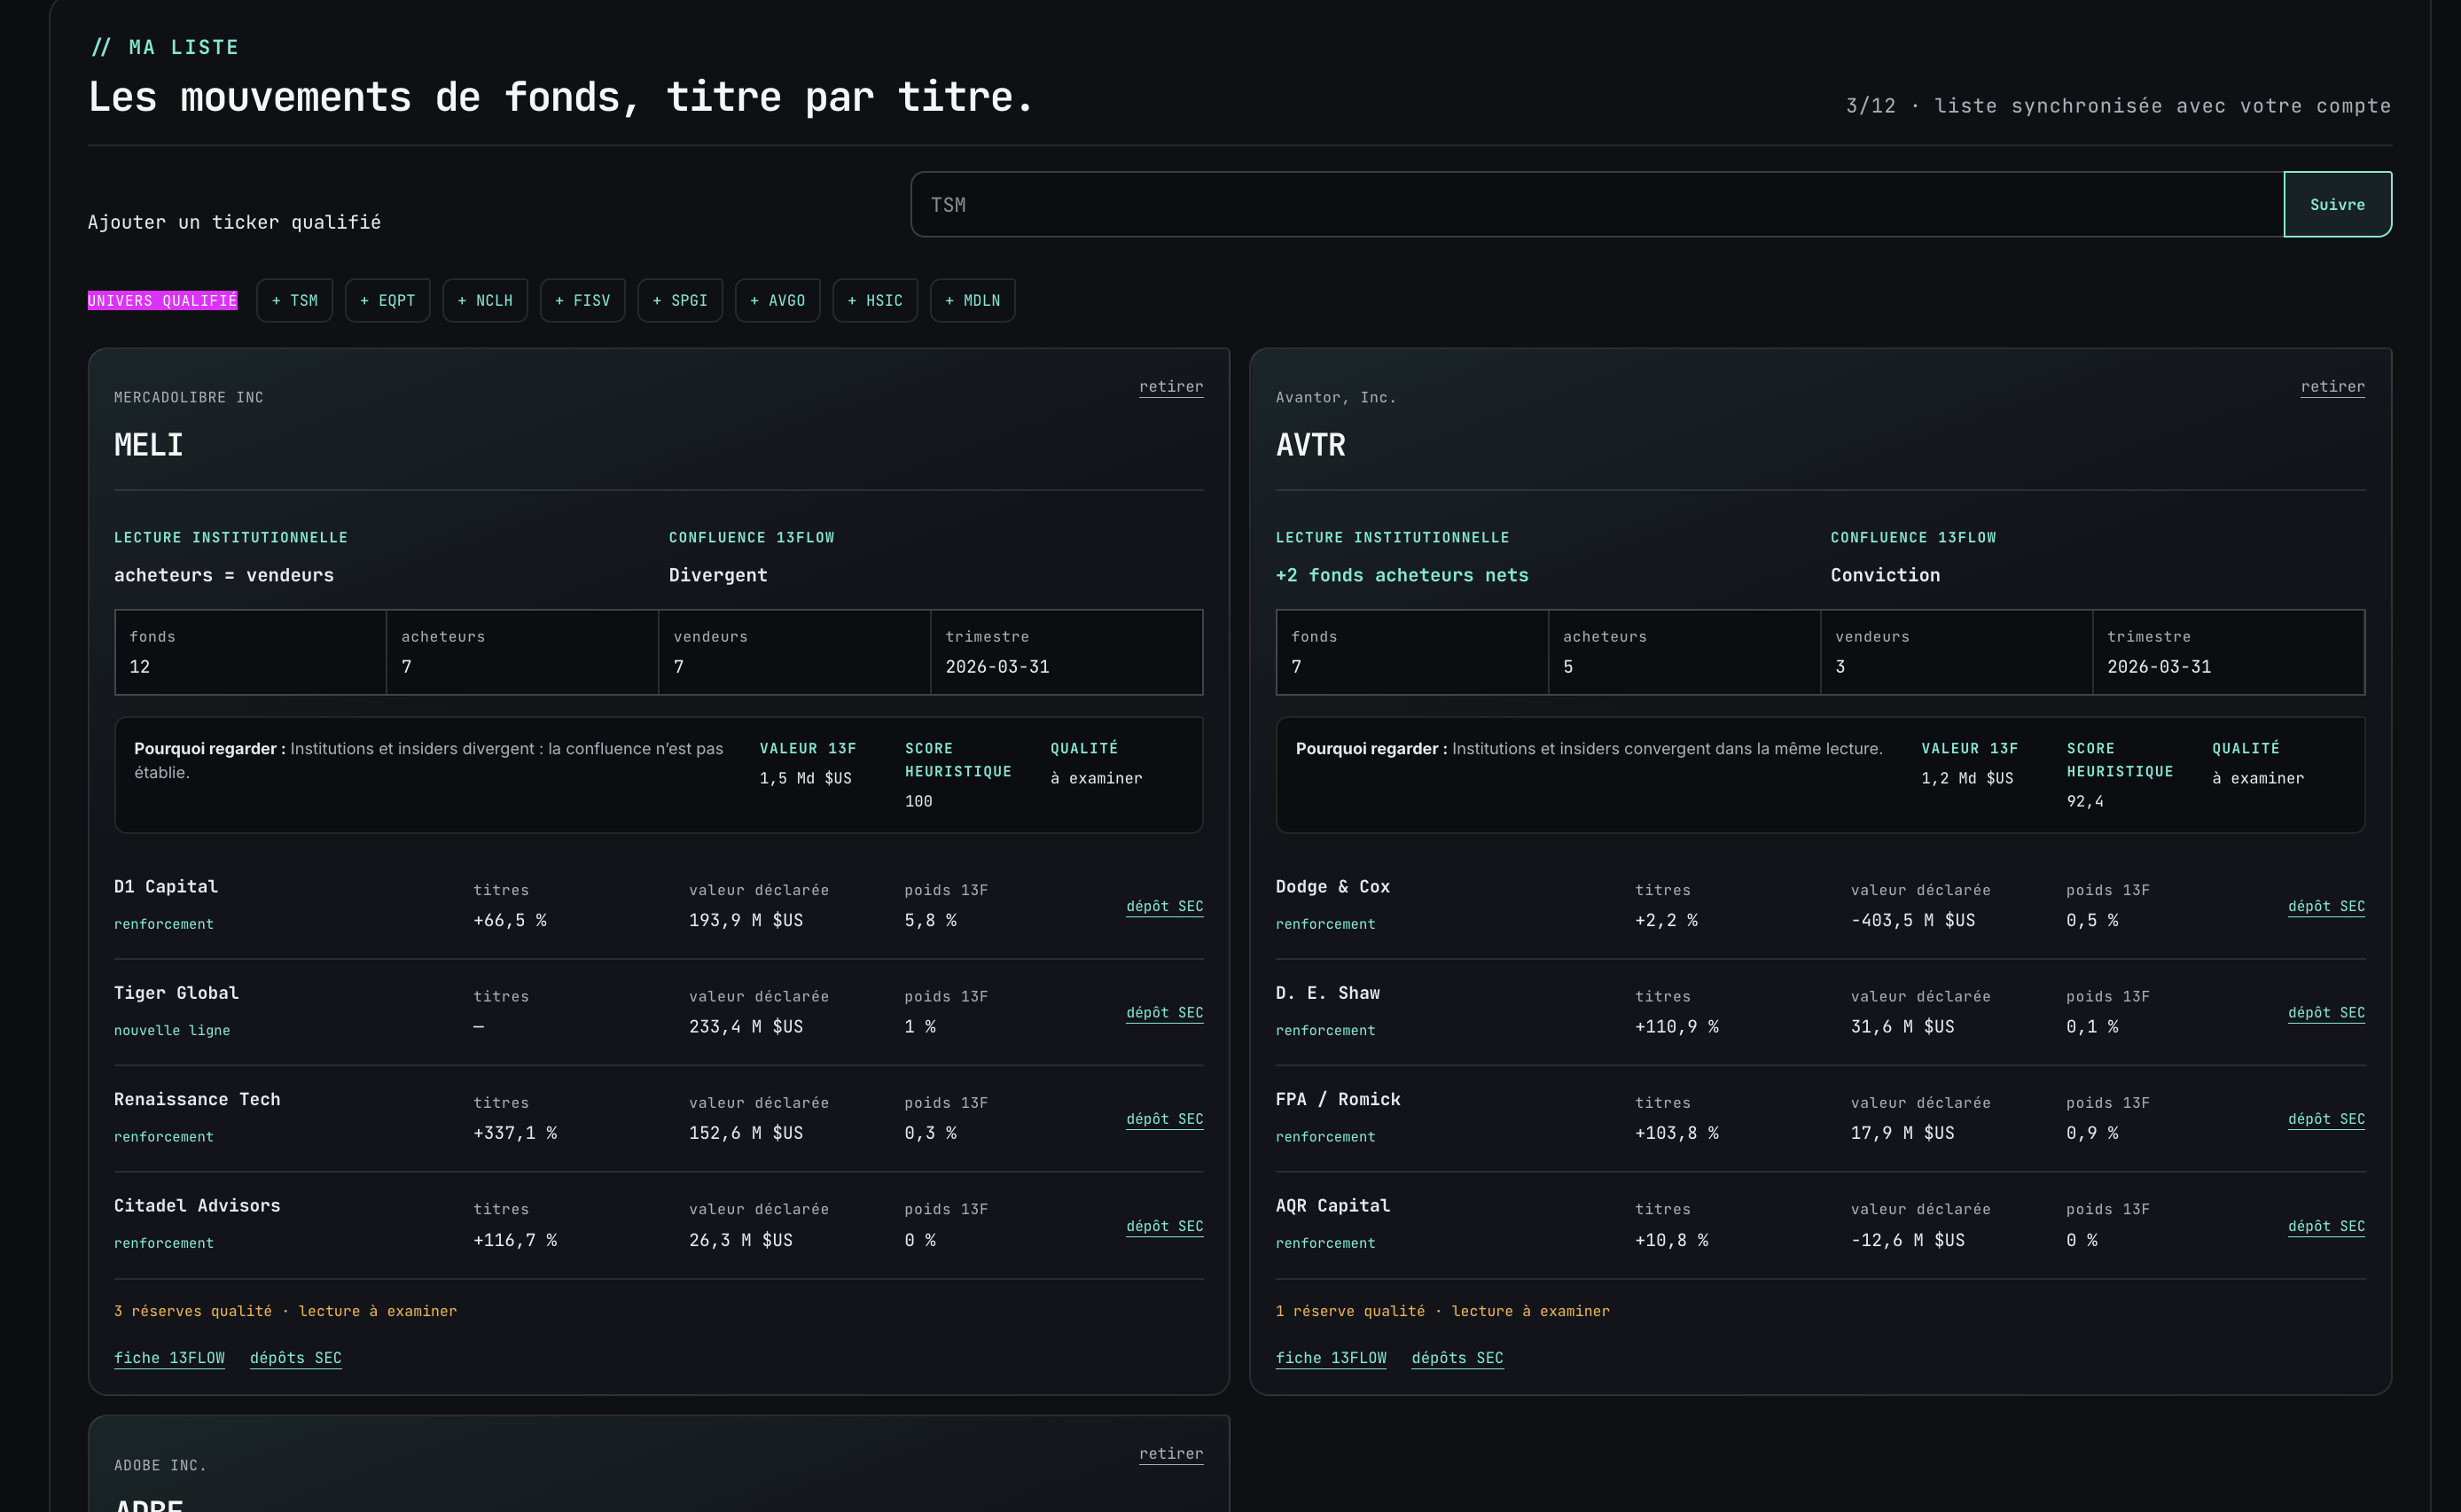This screenshot has width=2461, height=1512.
Task: Remove Adobe card with retirer link
Action: [1171, 1454]
